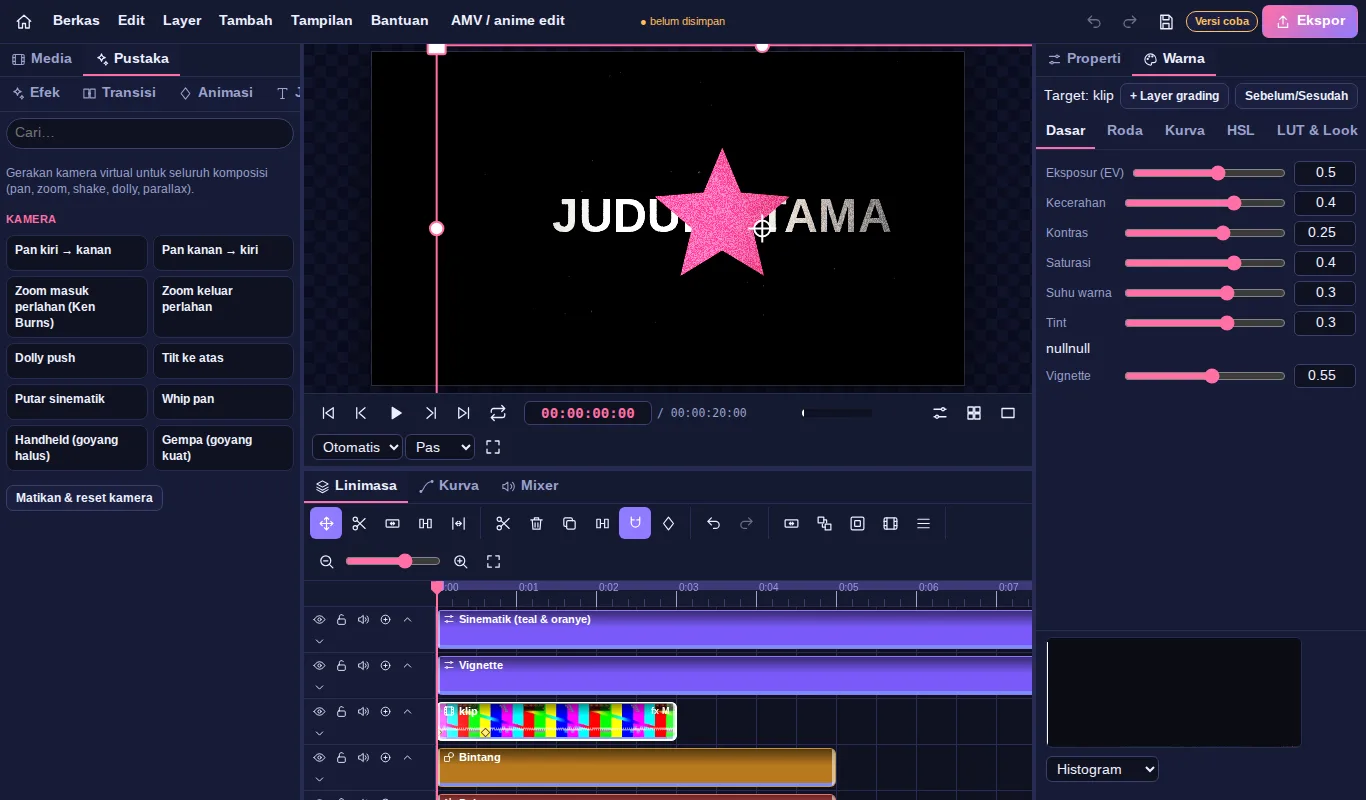Adjust the Saturasi slider
This screenshot has height=800, width=1366.
tap(1204, 263)
